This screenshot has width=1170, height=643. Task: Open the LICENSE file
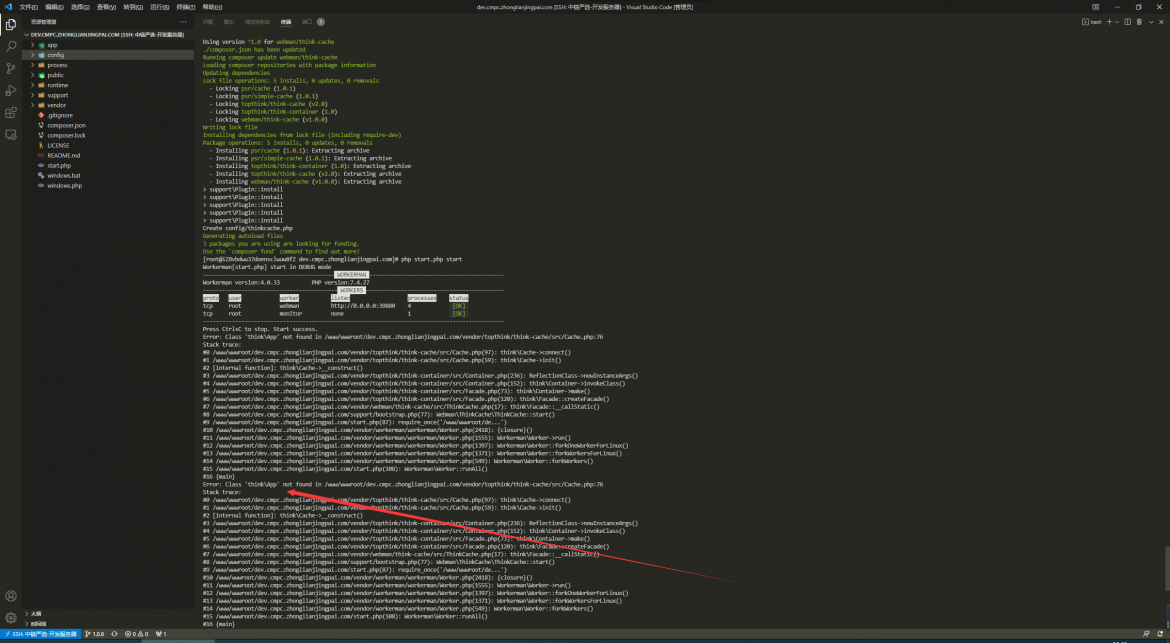tap(108, 145)
